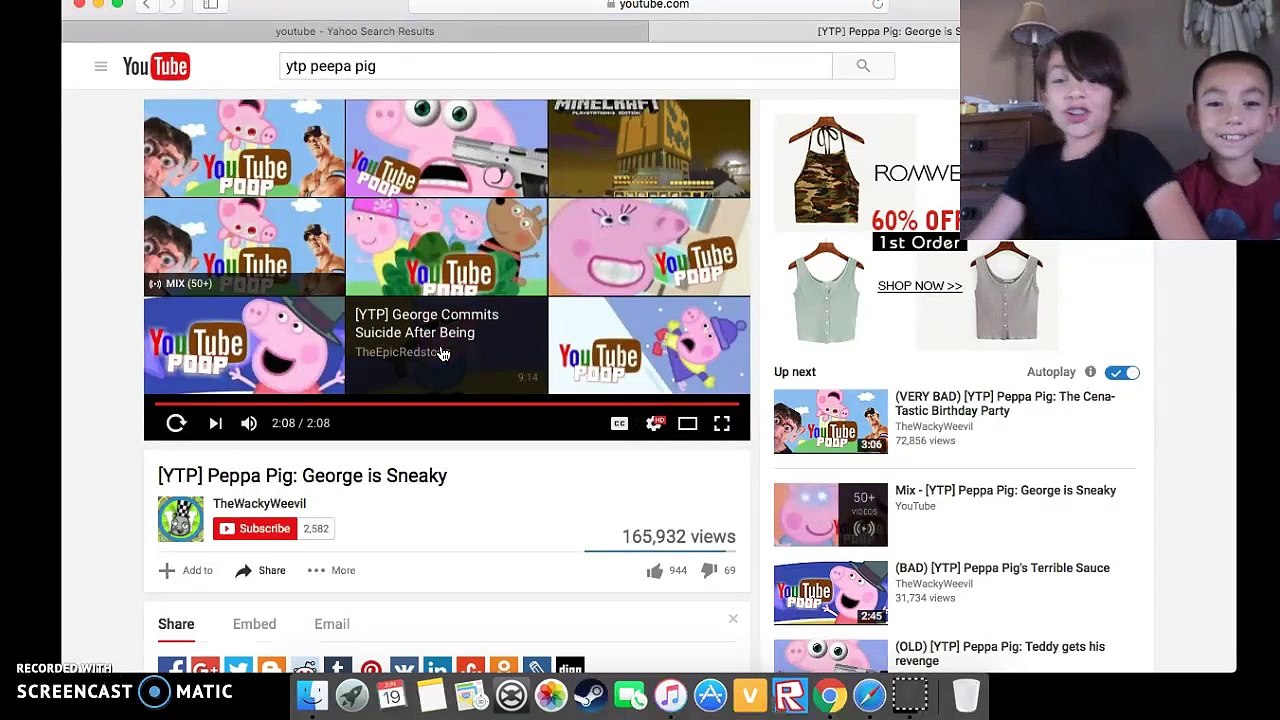Replay the video with the replay icon
This screenshot has height=720, width=1280.
coord(176,423)
